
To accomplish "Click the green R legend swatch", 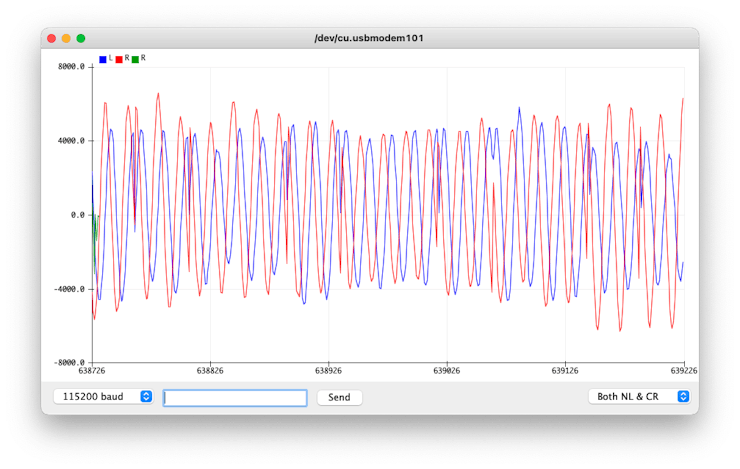I will click(x=135, y=60).
